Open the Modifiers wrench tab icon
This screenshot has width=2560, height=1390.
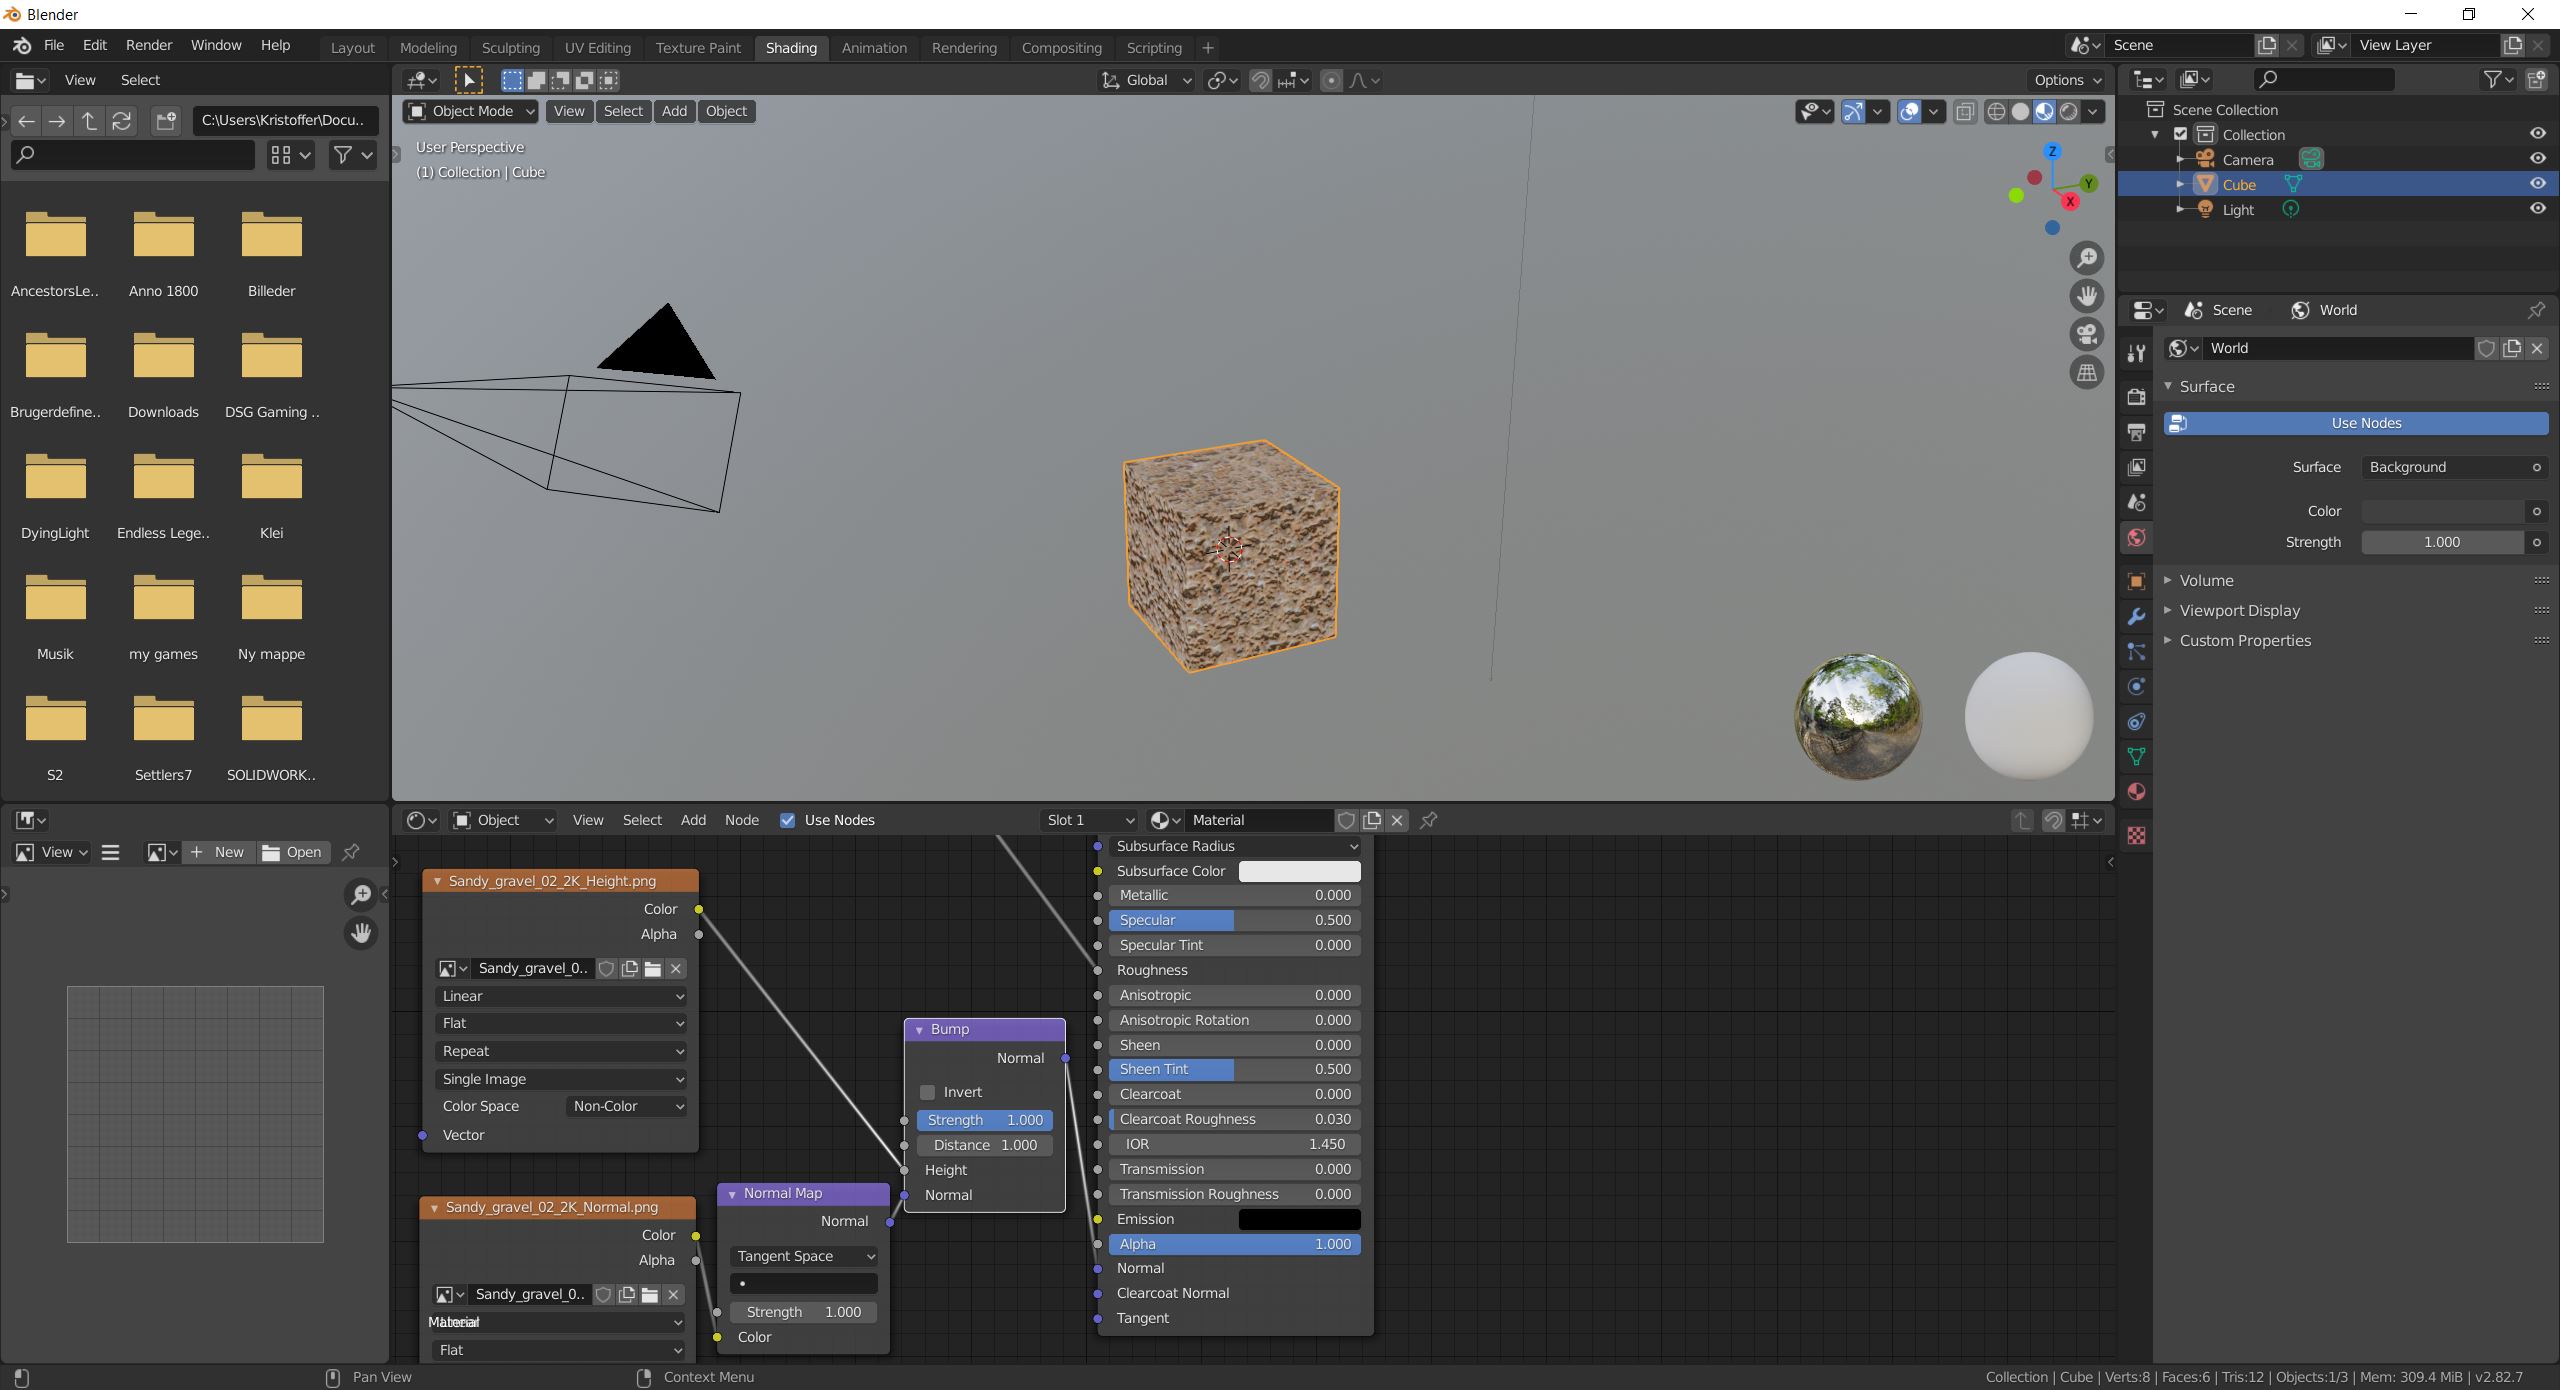2136,616
